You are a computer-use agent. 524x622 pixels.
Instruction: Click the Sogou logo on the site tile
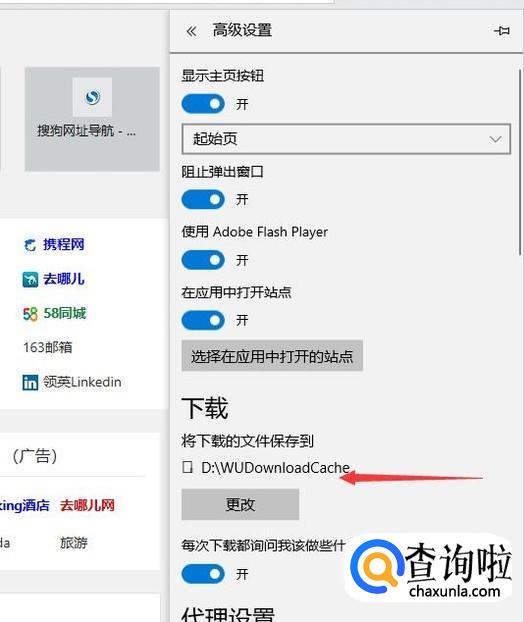[x=92, y=97]
